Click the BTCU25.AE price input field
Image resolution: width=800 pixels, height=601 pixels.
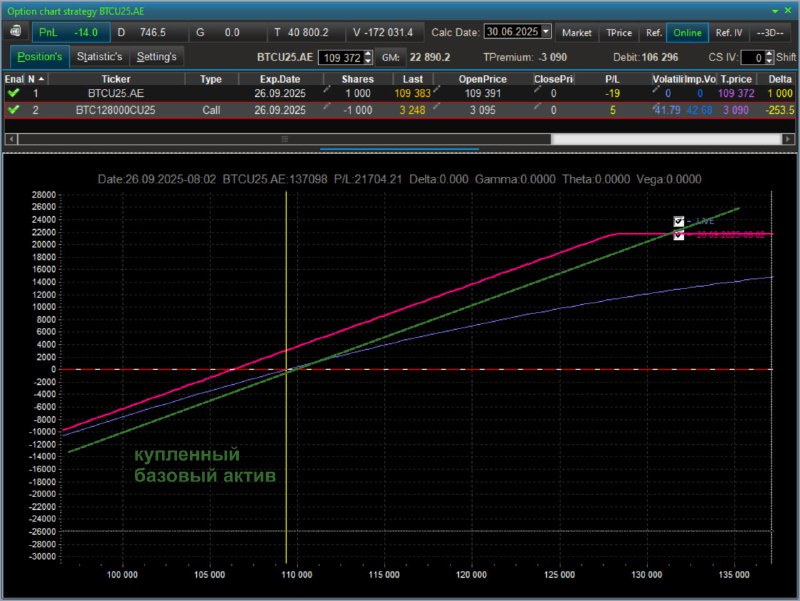[x=342, y=58]
